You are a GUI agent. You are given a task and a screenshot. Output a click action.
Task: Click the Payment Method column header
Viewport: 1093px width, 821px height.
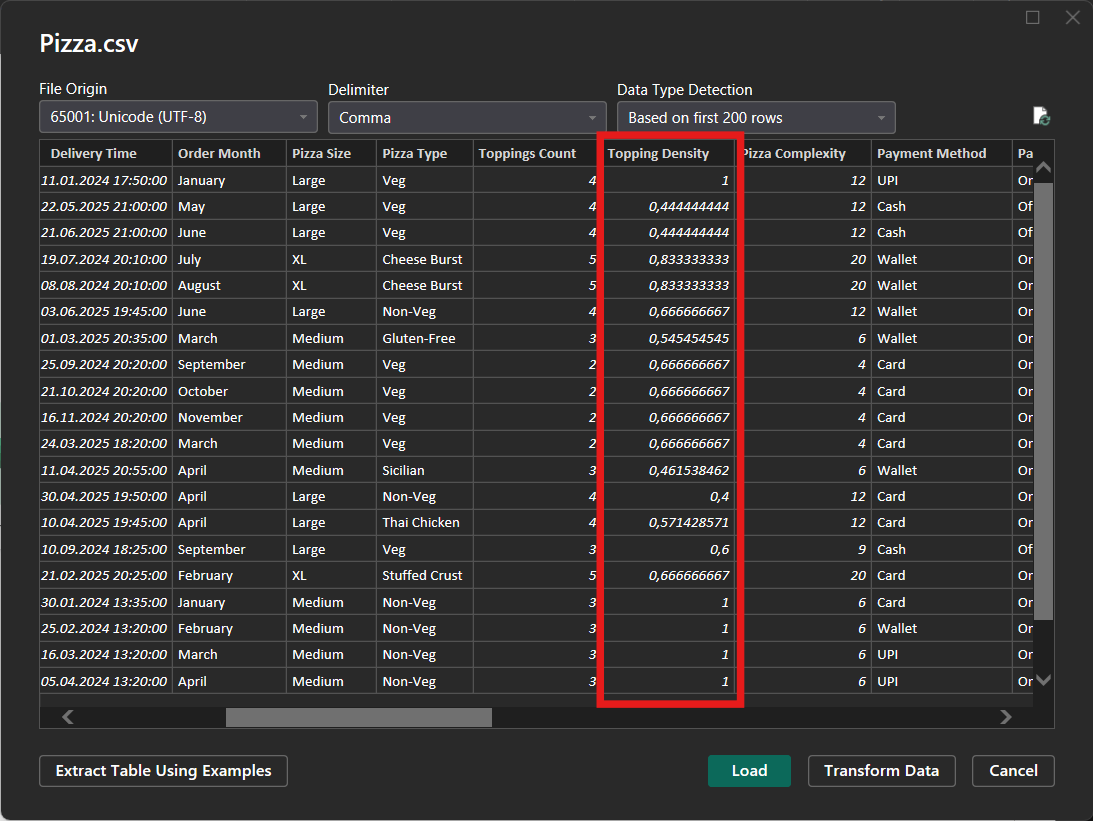point(931,154)
